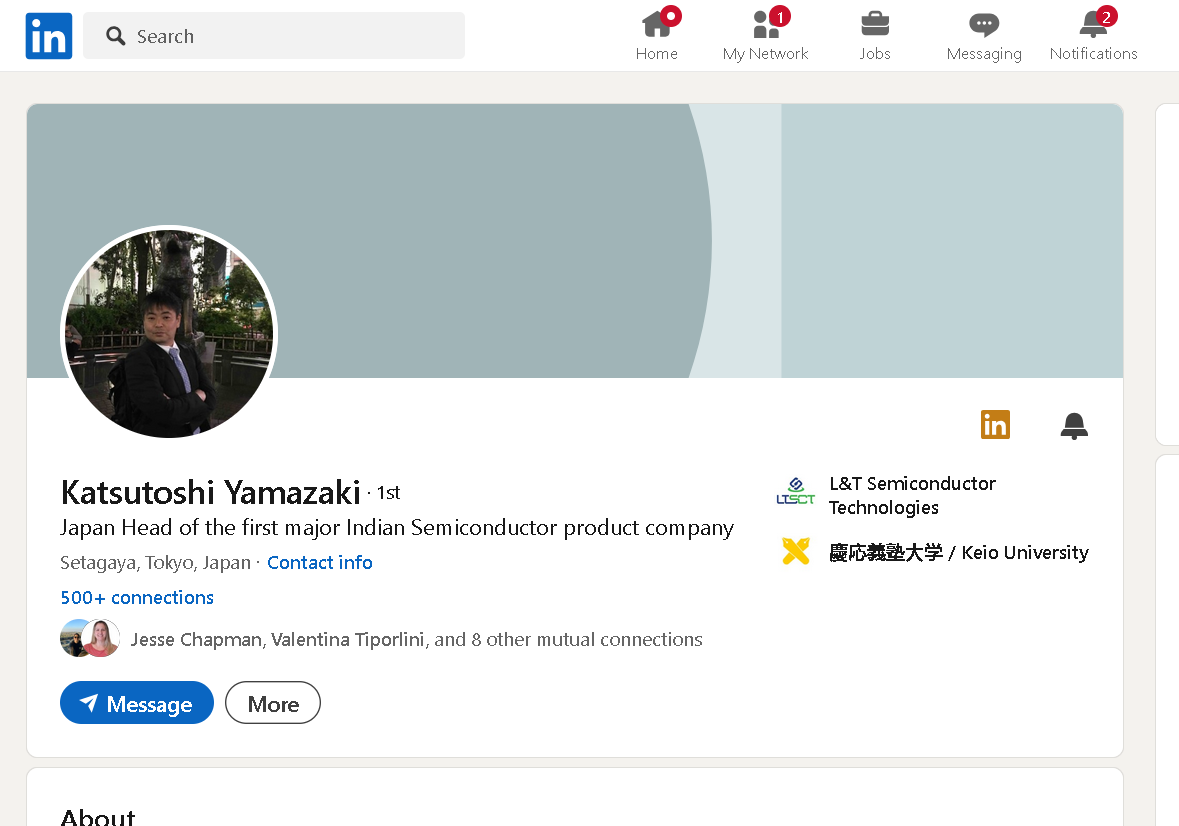This screenshot has width=1179, height=826.
Task: Click the gold LinkedIn Premium badge
Action: click(x=995, y=425)
